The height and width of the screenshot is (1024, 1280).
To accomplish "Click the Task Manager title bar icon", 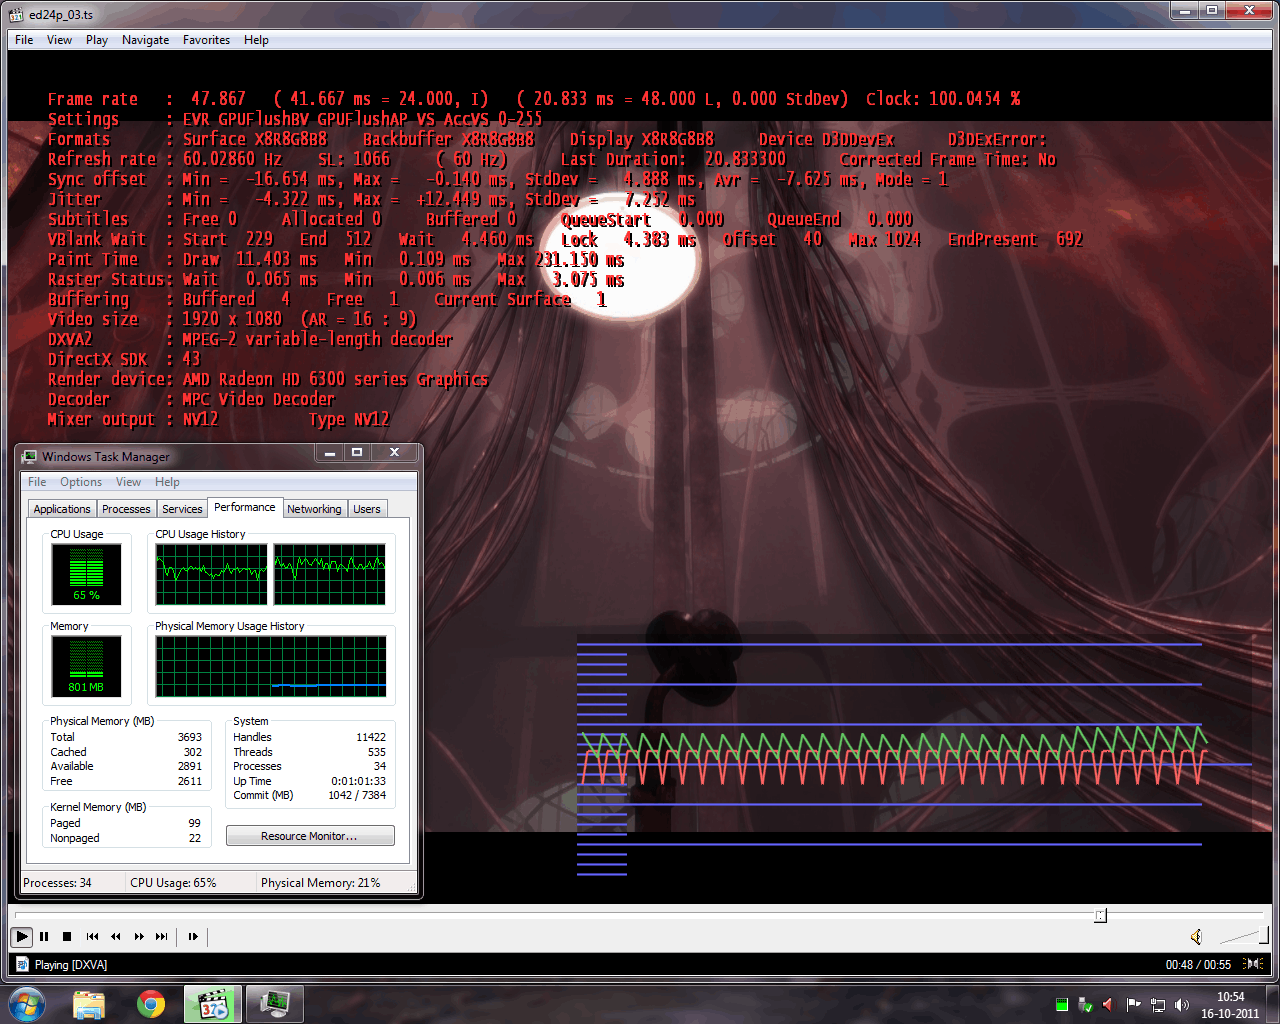I will pos(30,456).
